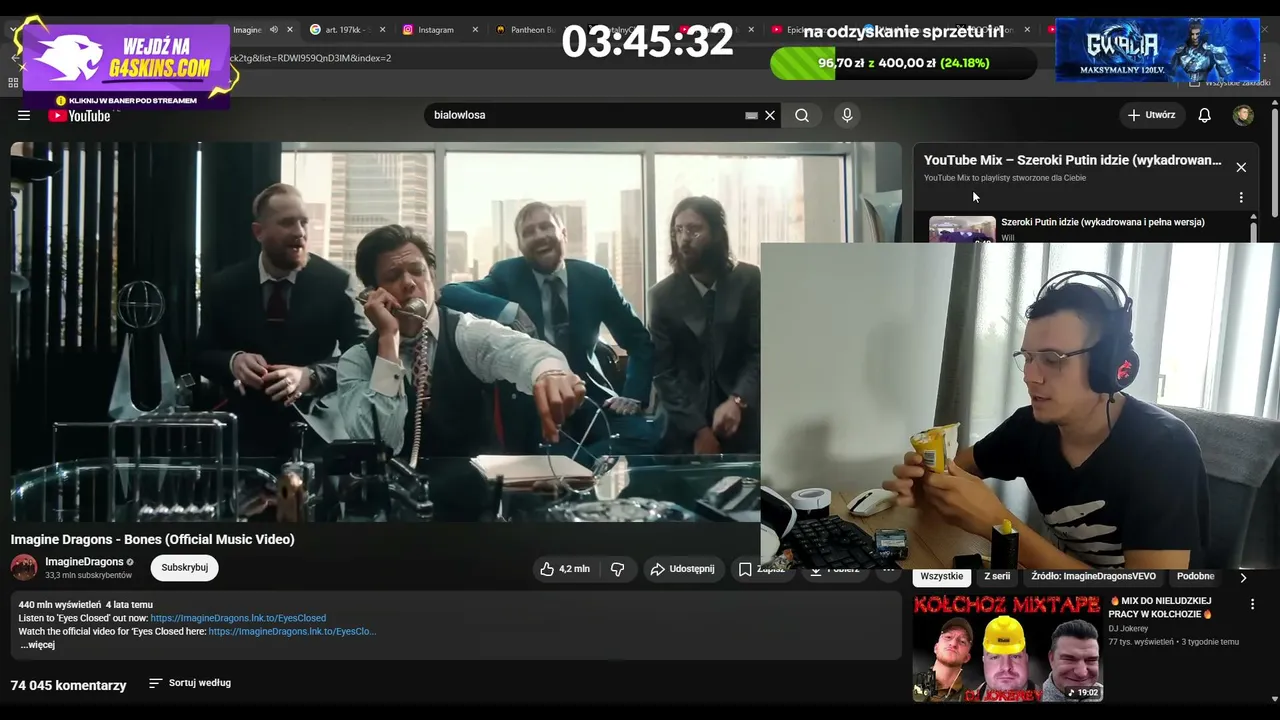This screenshot has width=1280, height=720.
Task: Open the Kołchoz Mixtape video thumbnail
Action: click(x=1007, y=647)
